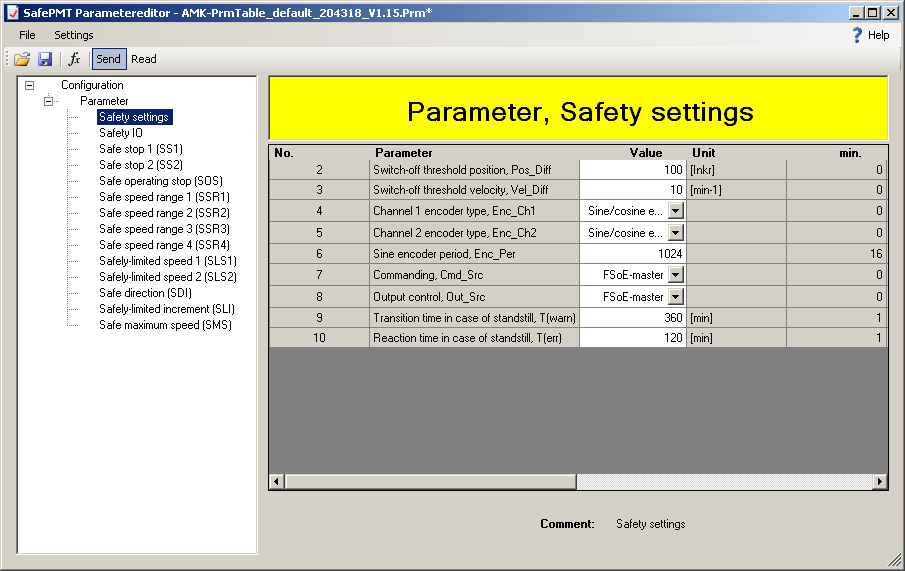905x571 pixels.
Task: Edit Vel_Diff value field 10
Action: click(633, 190)
